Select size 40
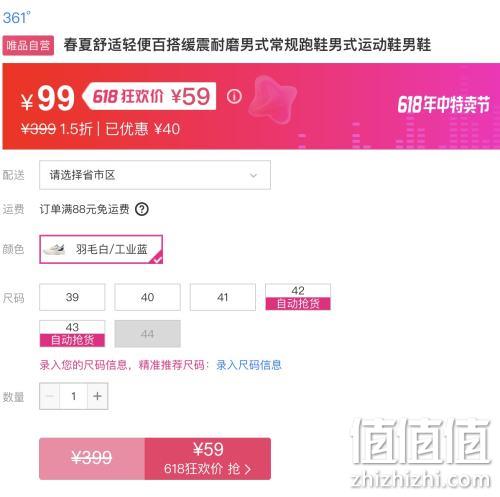The height and width of the screenshot is (497, 500). pyautogui.click(x=147, y=297)
